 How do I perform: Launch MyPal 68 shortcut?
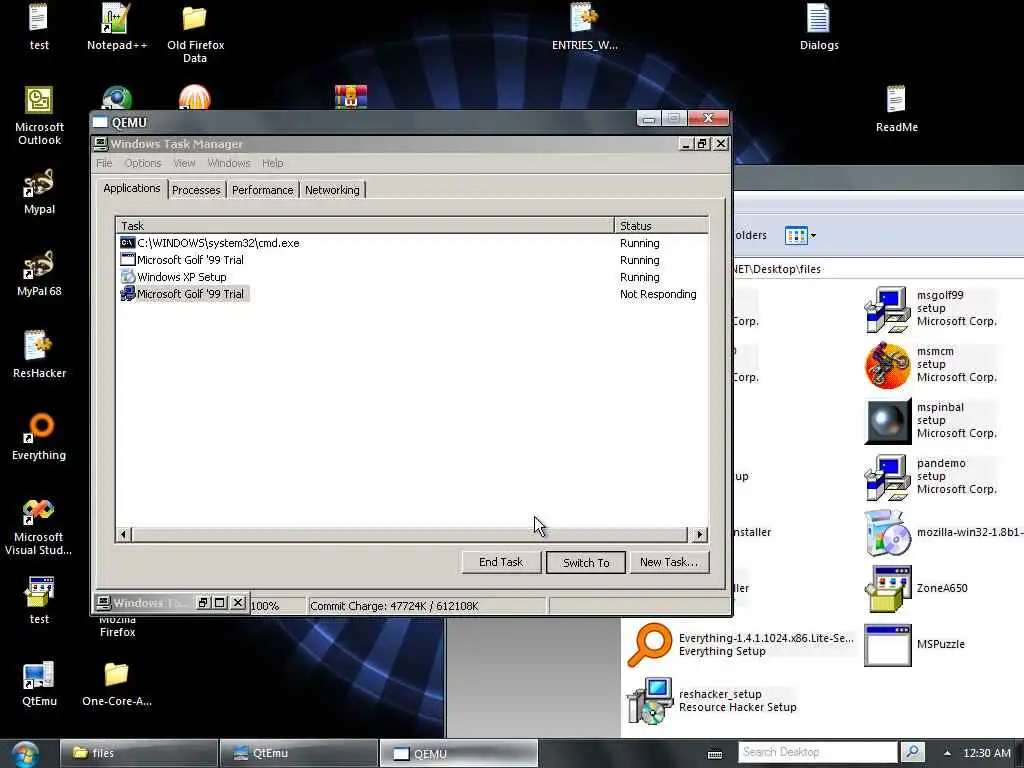[x=39, y=273]
